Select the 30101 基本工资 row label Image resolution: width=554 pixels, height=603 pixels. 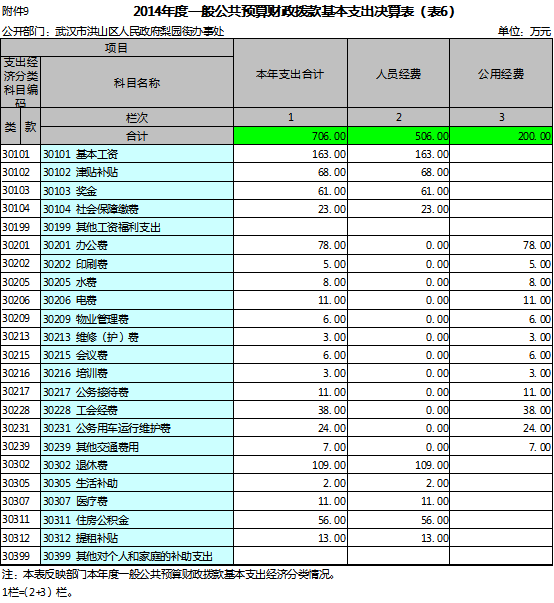pos(137,154)
